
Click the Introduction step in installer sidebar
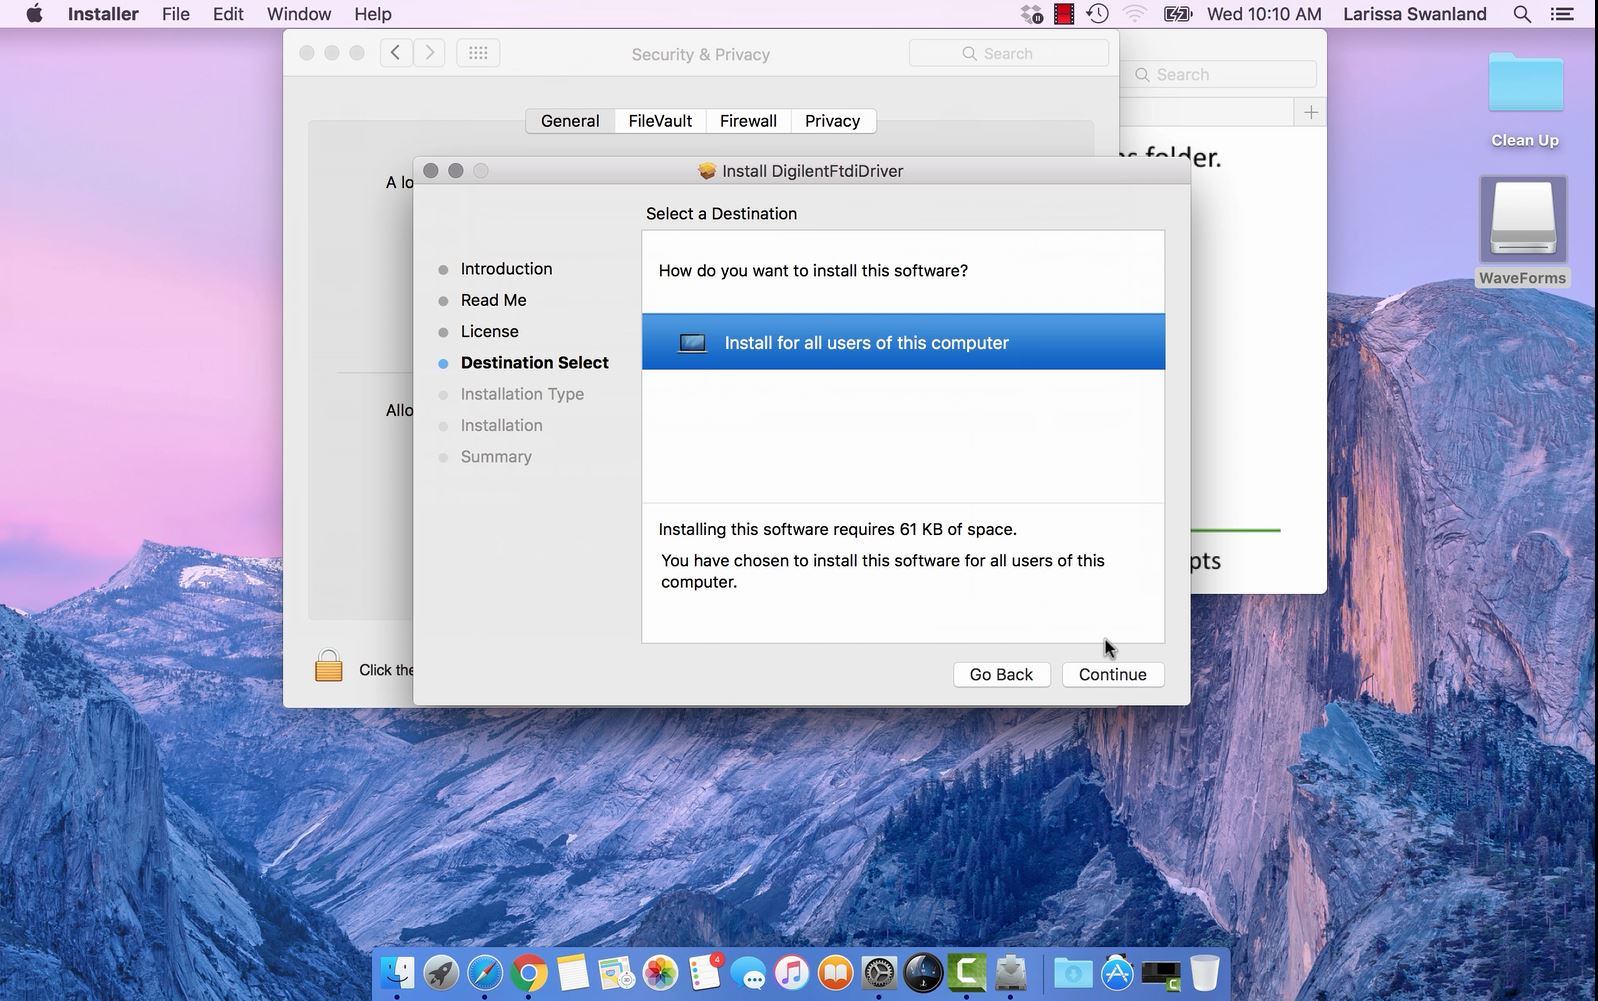(506, 269)
